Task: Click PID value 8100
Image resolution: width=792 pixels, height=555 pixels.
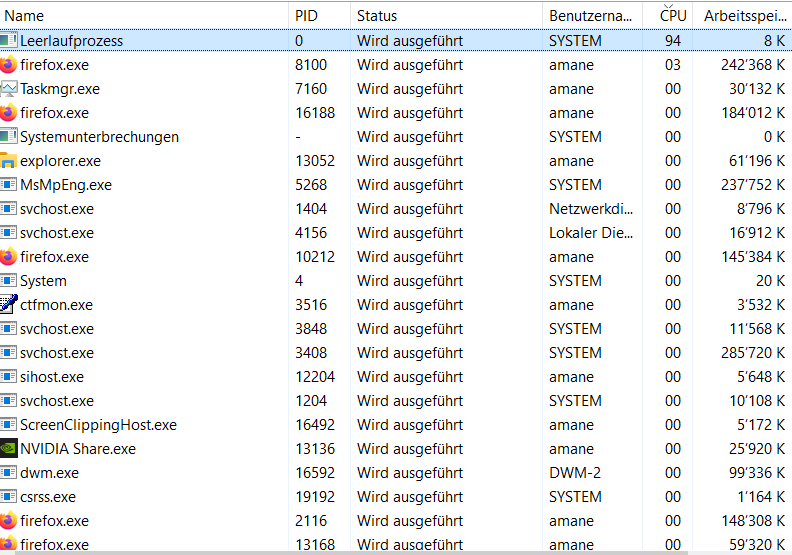Action: coord(311,65)
